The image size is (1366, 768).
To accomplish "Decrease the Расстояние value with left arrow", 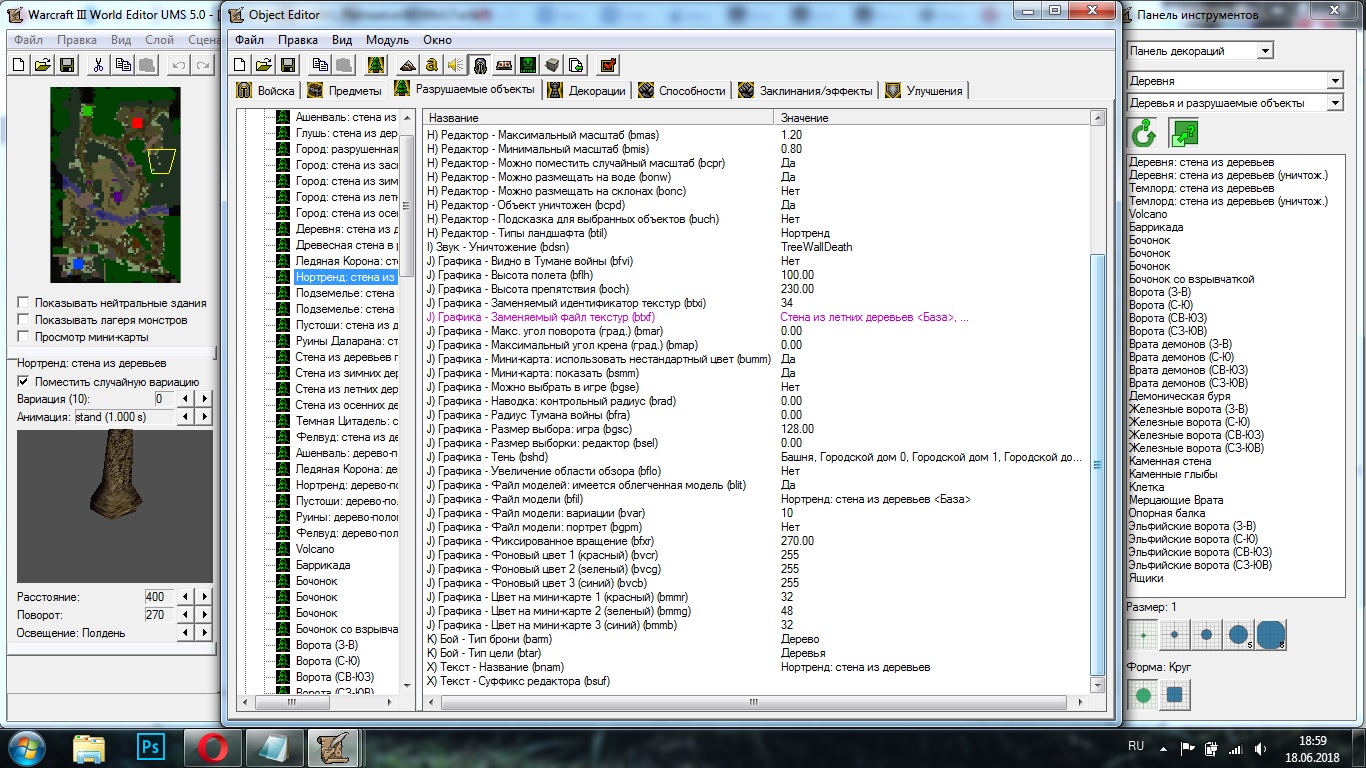I will (x=186, y=597).
